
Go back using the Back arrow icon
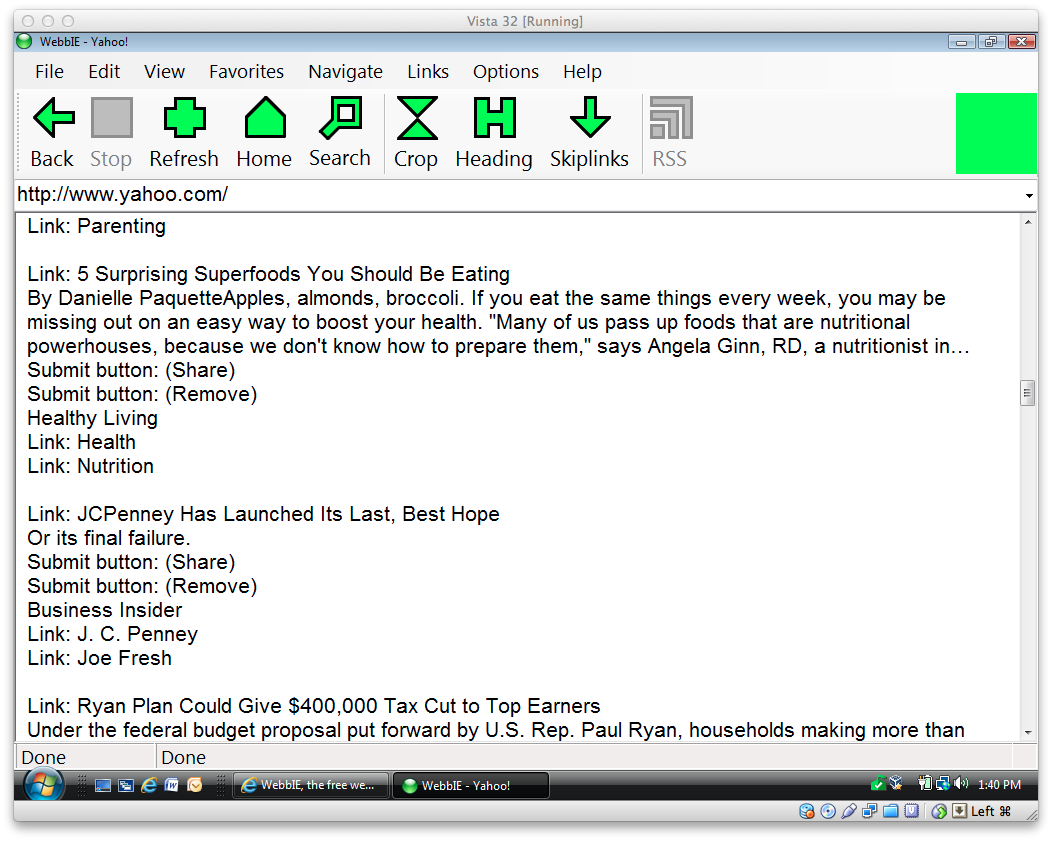coord(54,118)
